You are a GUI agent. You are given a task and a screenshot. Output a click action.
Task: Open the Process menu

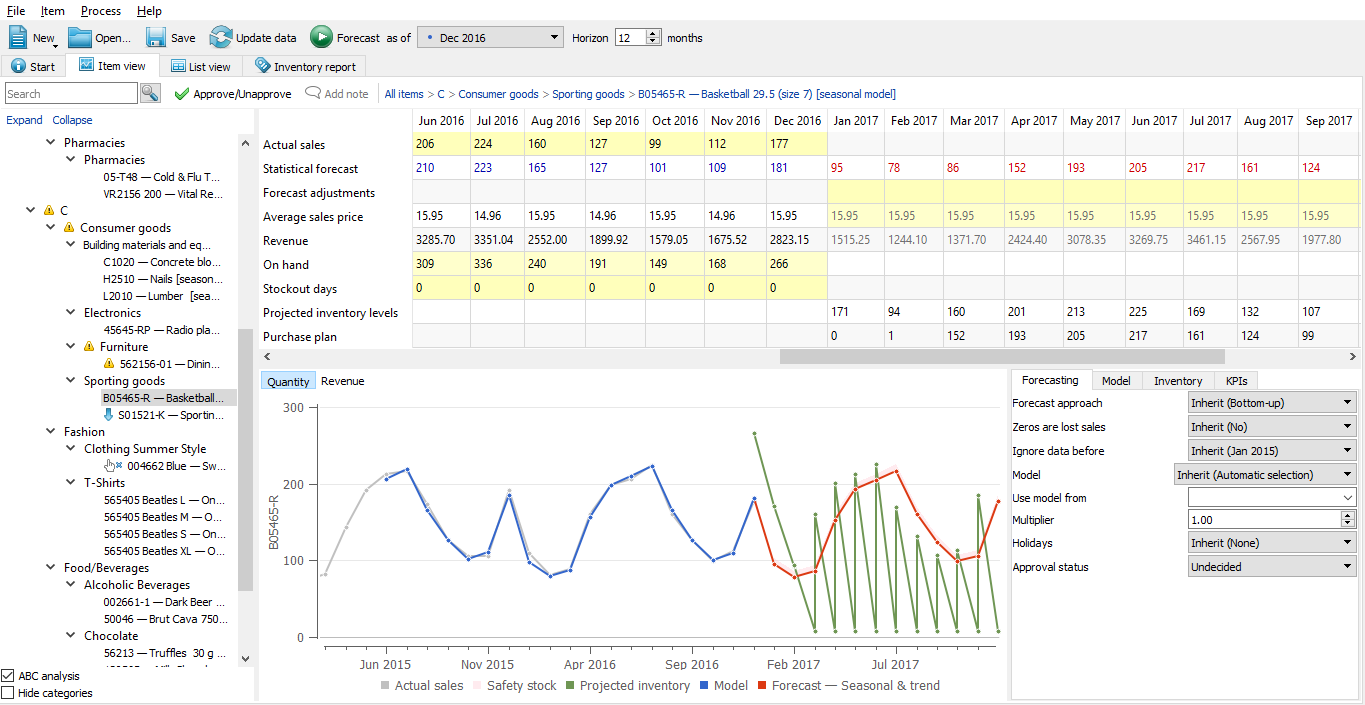[x=100, y=11]
